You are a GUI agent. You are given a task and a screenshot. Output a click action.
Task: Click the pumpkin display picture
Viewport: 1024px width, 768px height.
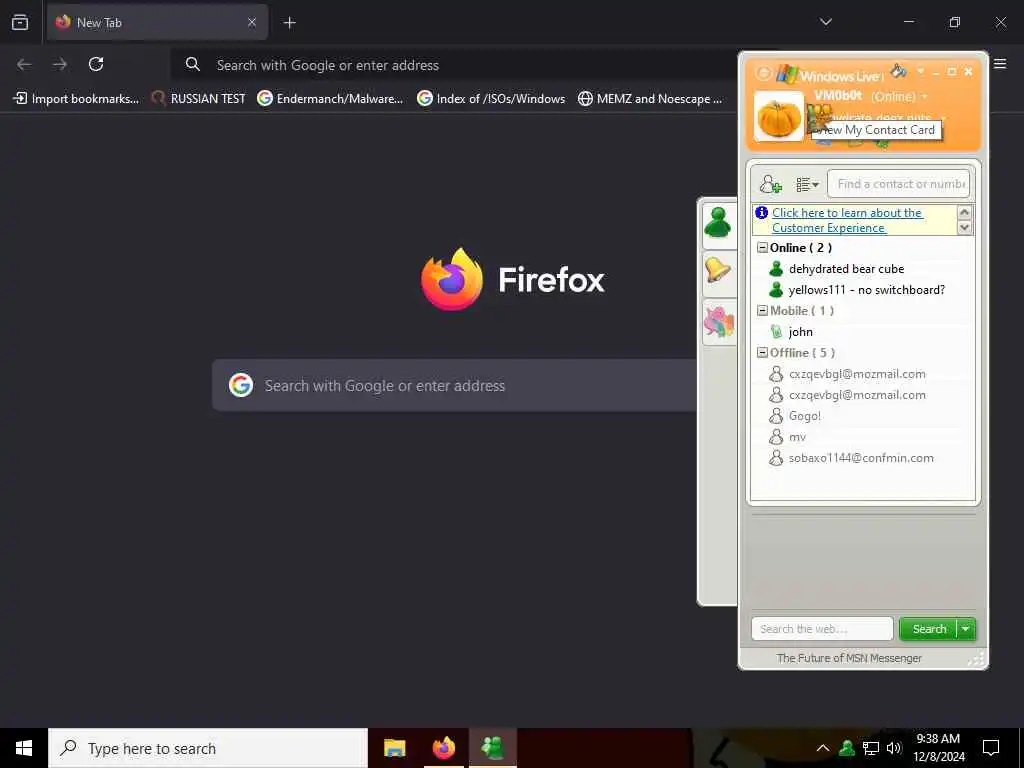pos(778,116)
